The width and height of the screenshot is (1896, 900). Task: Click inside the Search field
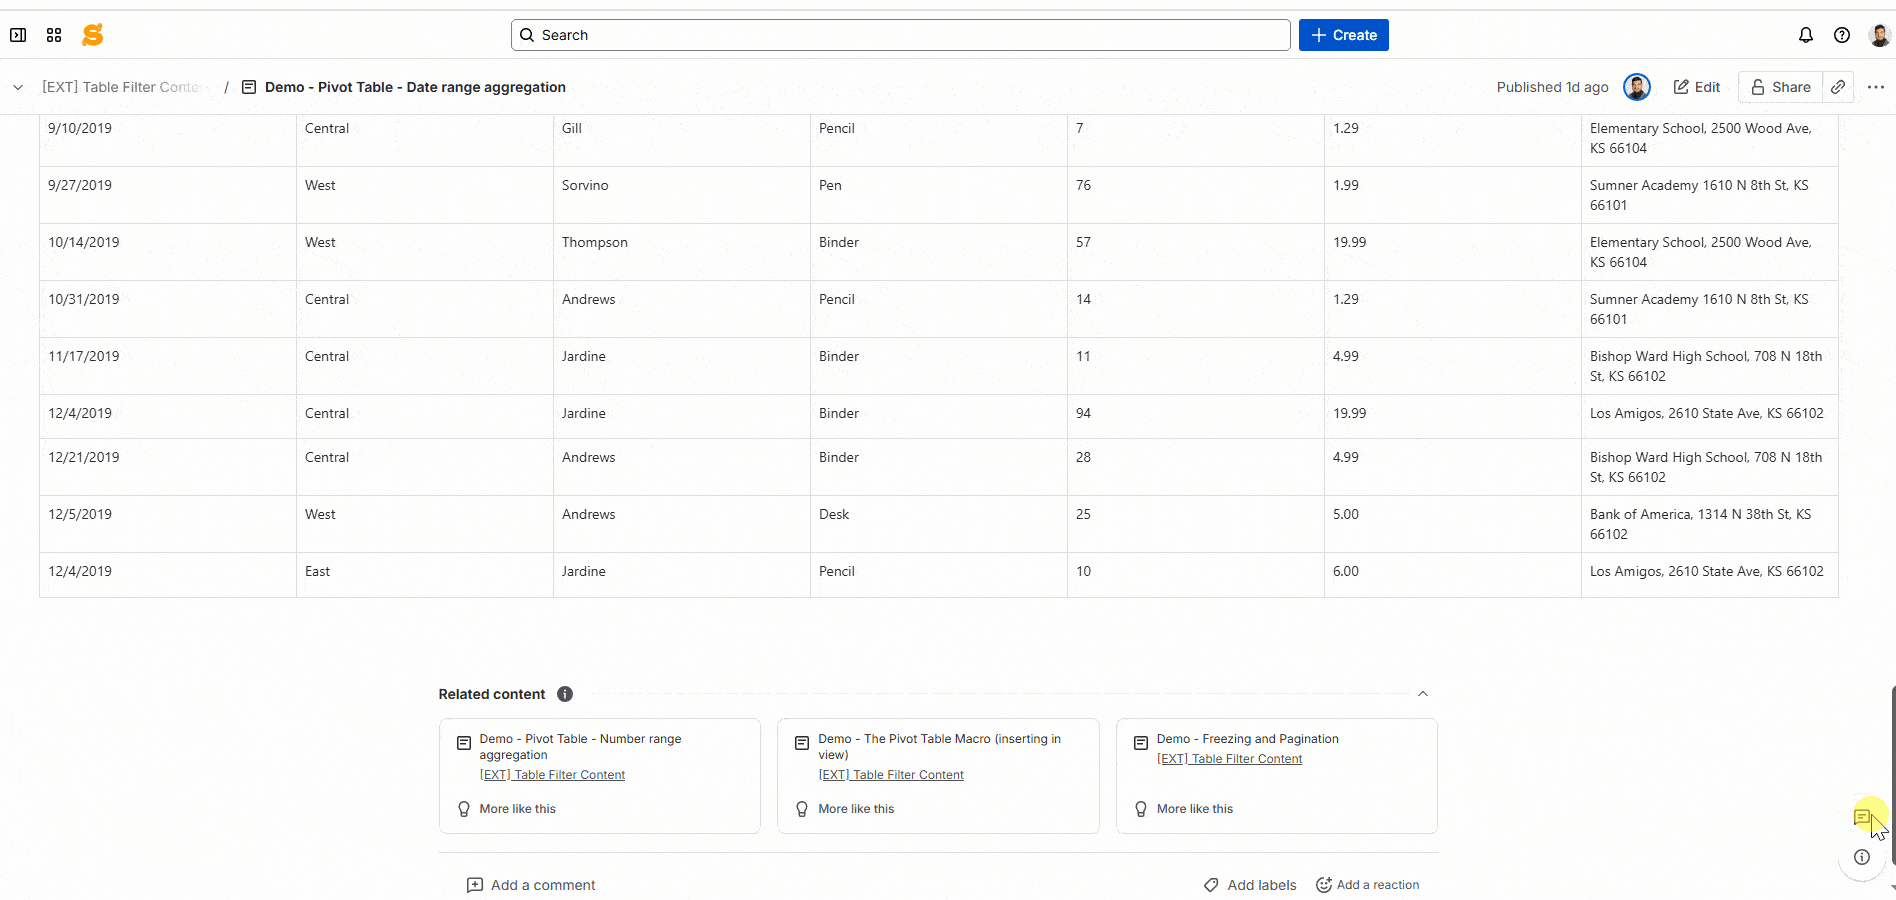pyautogui.click(x=900, y=34)
